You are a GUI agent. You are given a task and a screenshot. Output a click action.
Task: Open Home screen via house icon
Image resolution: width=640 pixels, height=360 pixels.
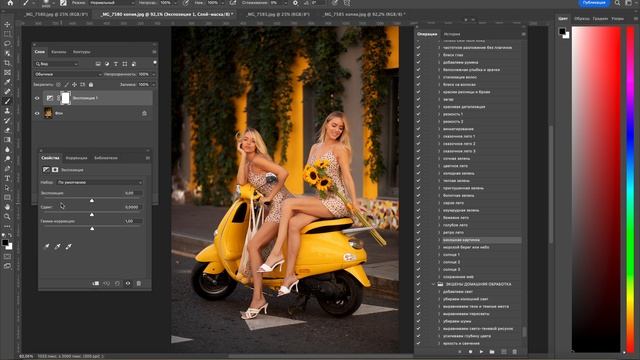tap(10, 3)
